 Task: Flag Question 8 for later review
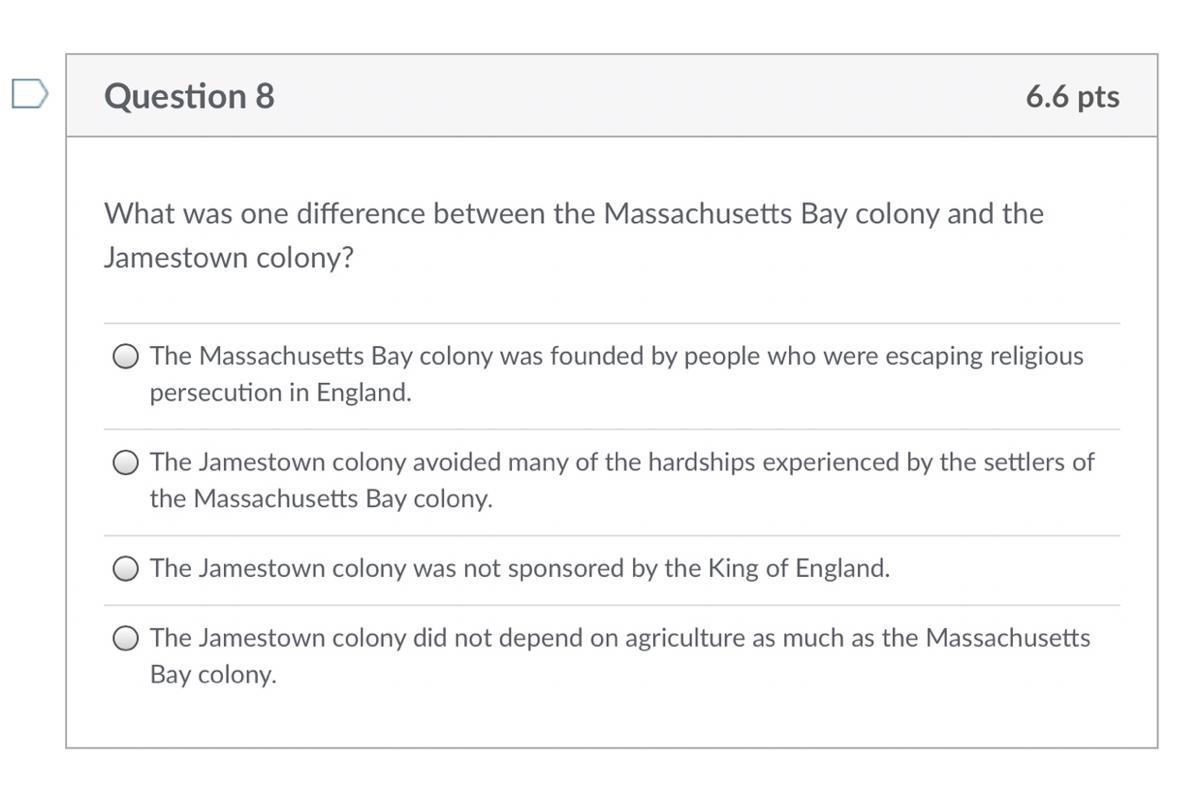[x=30, y=94]
